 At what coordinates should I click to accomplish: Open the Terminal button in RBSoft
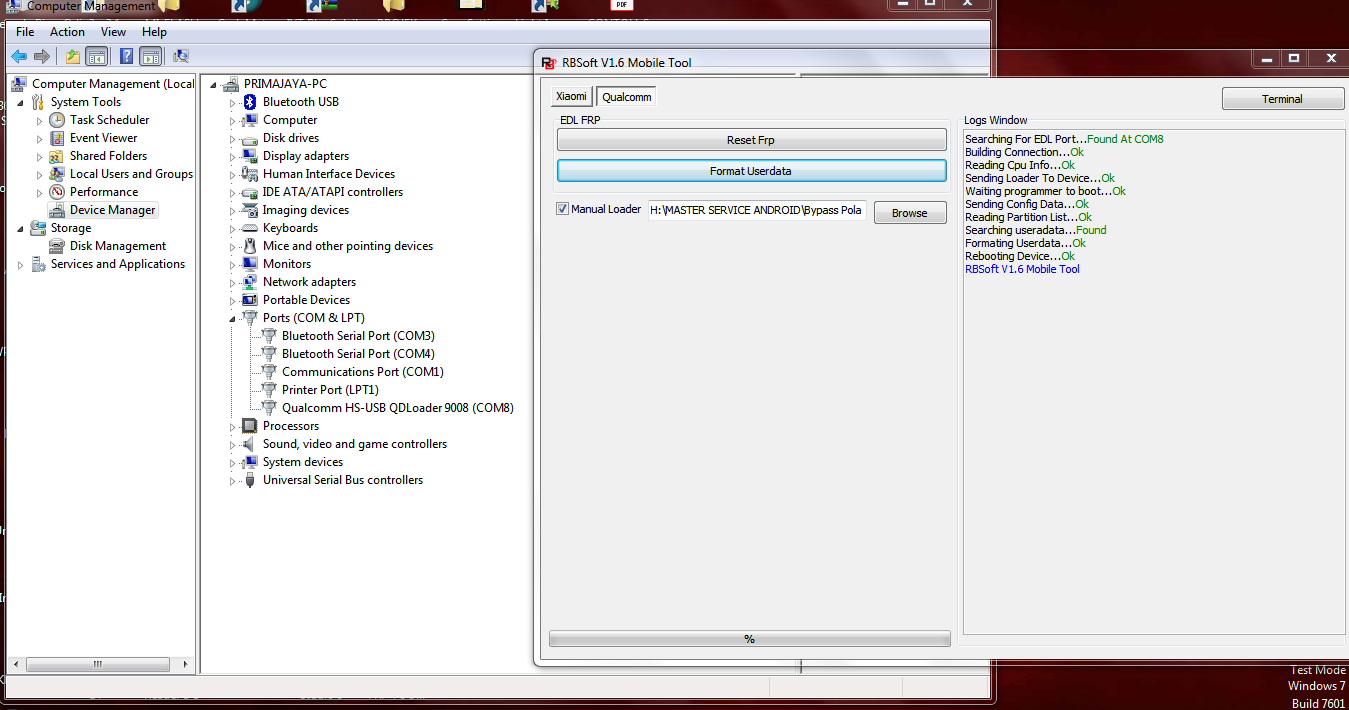click(x=1282, y=99)
